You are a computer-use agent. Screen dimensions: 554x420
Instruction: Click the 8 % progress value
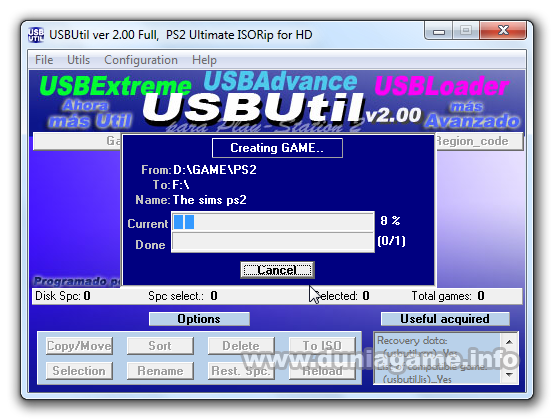click(x=390, y=221)
